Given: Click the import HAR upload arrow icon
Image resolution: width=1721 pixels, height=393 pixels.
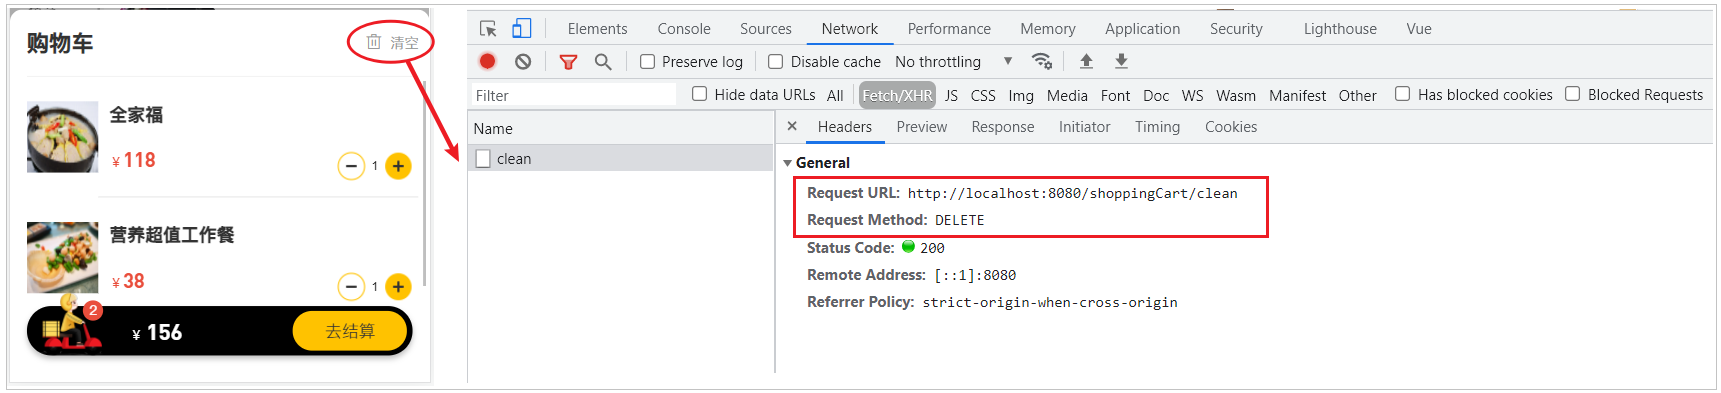Looking at the screenshot, I should tap(1086, 61).
